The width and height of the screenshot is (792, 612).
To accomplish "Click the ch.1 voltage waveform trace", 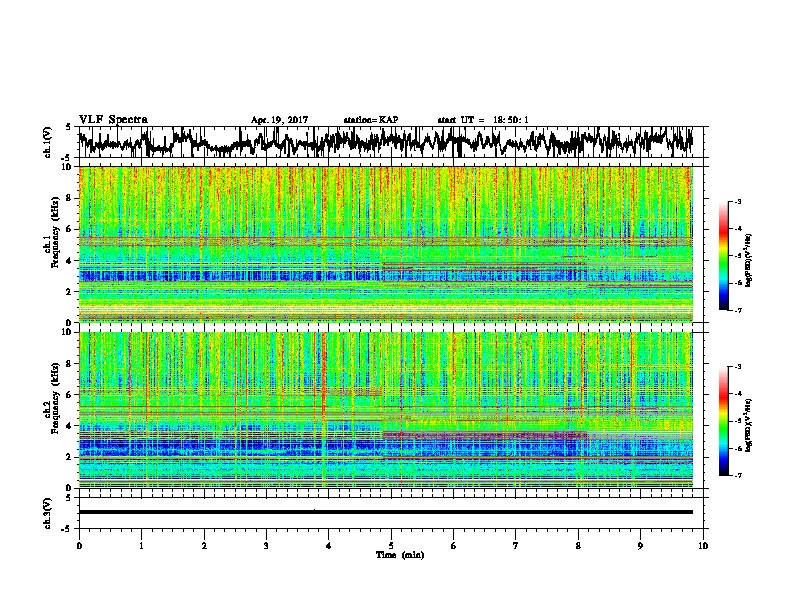I will [385, 141].
